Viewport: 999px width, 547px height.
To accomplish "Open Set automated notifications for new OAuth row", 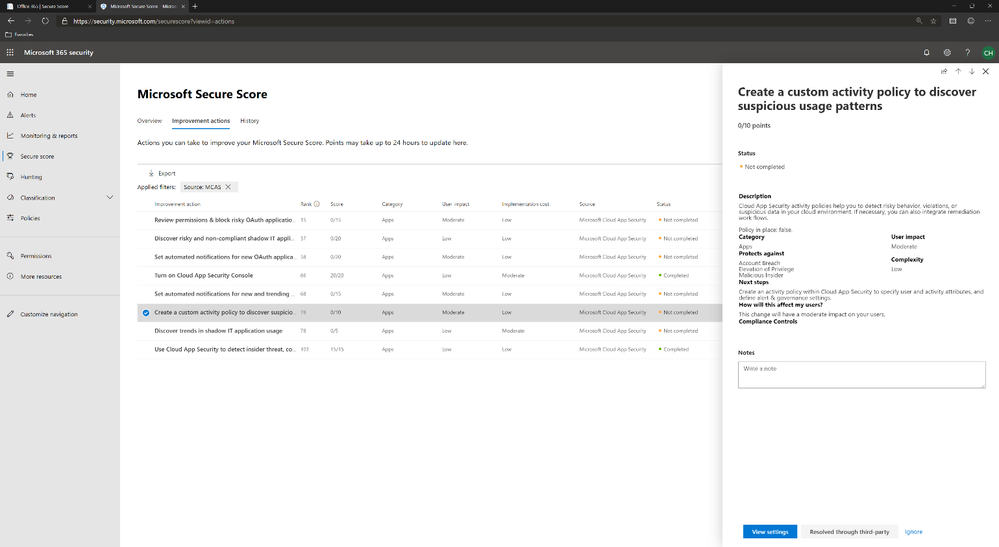I will (x=429, y=257).
